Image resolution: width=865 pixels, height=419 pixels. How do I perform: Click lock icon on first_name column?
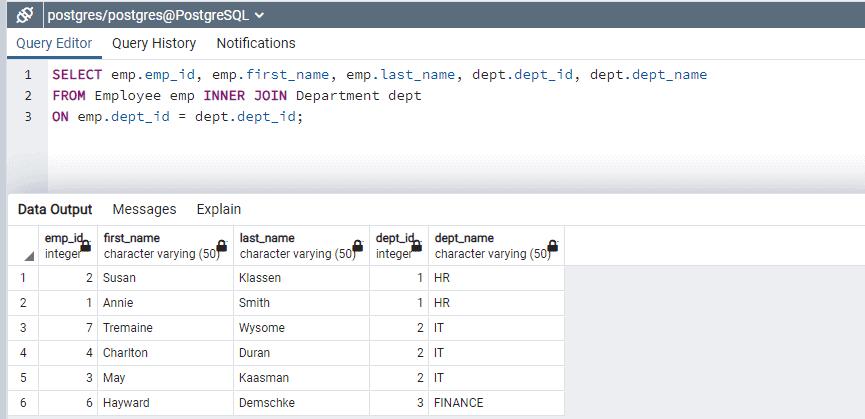point(220,246)
